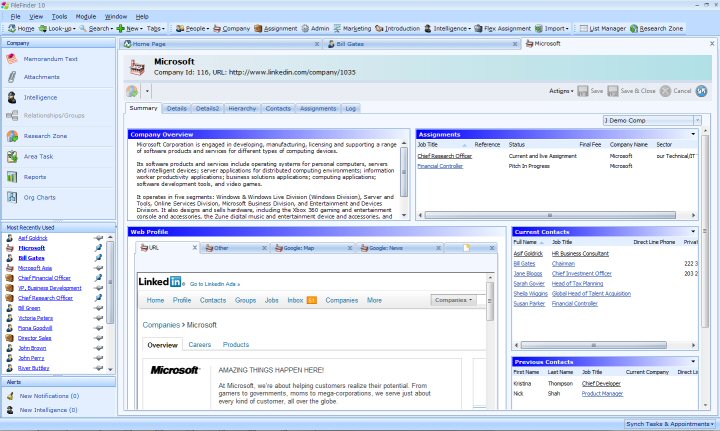Expand Synch Tasks & Appointments menu
Screen dimensions: 720x431
(x=670, y=424)
